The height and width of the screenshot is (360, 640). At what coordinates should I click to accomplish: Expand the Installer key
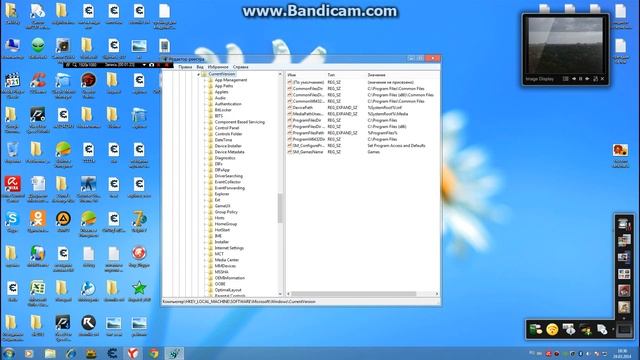click(205, 242)
